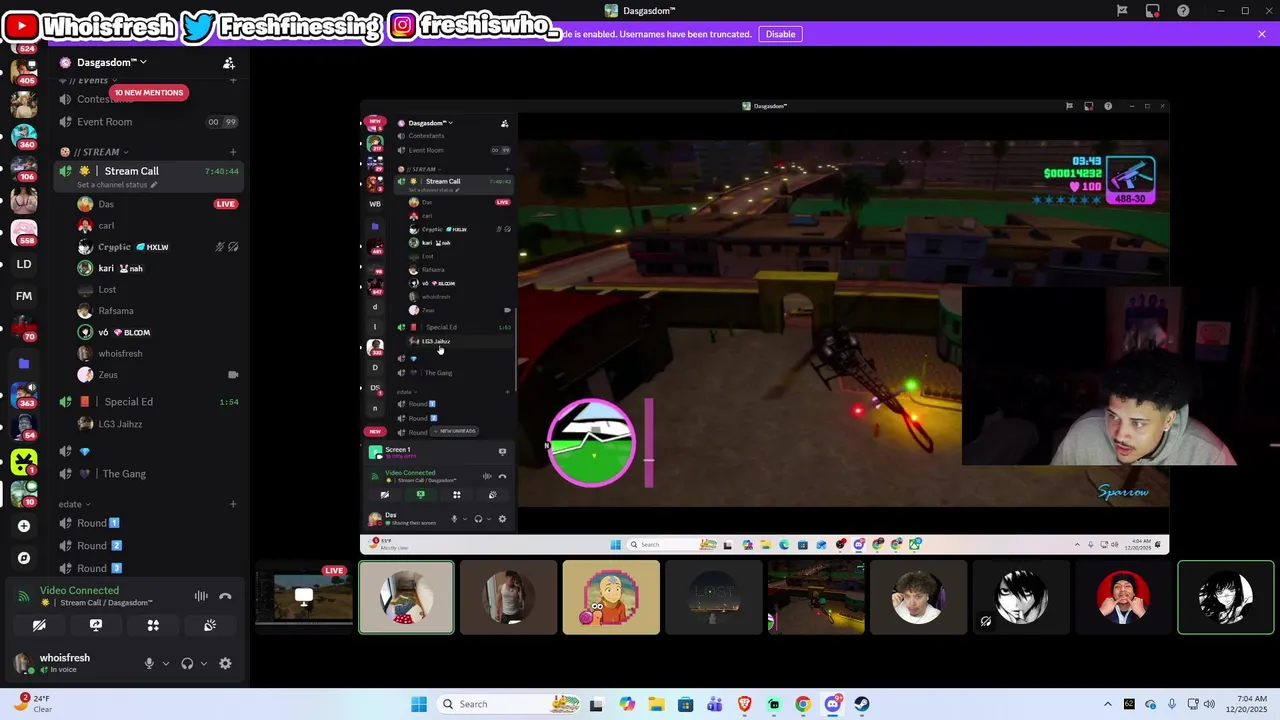Click the 10 New Mentions pill
Viewport: 1280px width, 720px height.
(149, 93)
